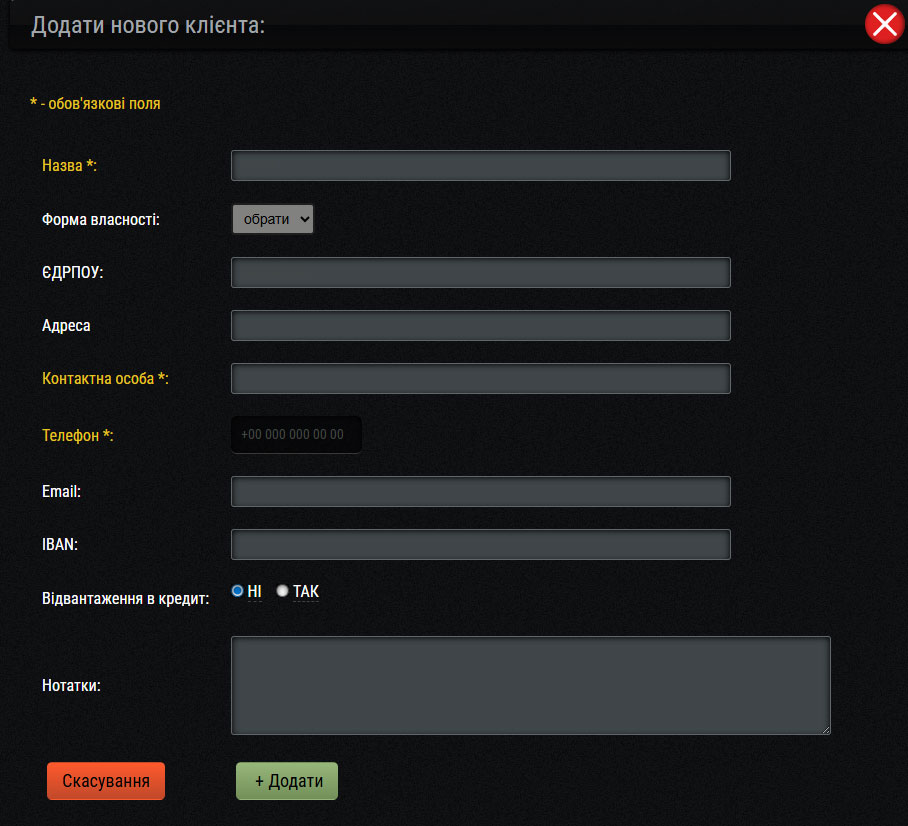Screen dimensions: 908x826
Task: Click inside the Нотатки text area
Action: 530,685
